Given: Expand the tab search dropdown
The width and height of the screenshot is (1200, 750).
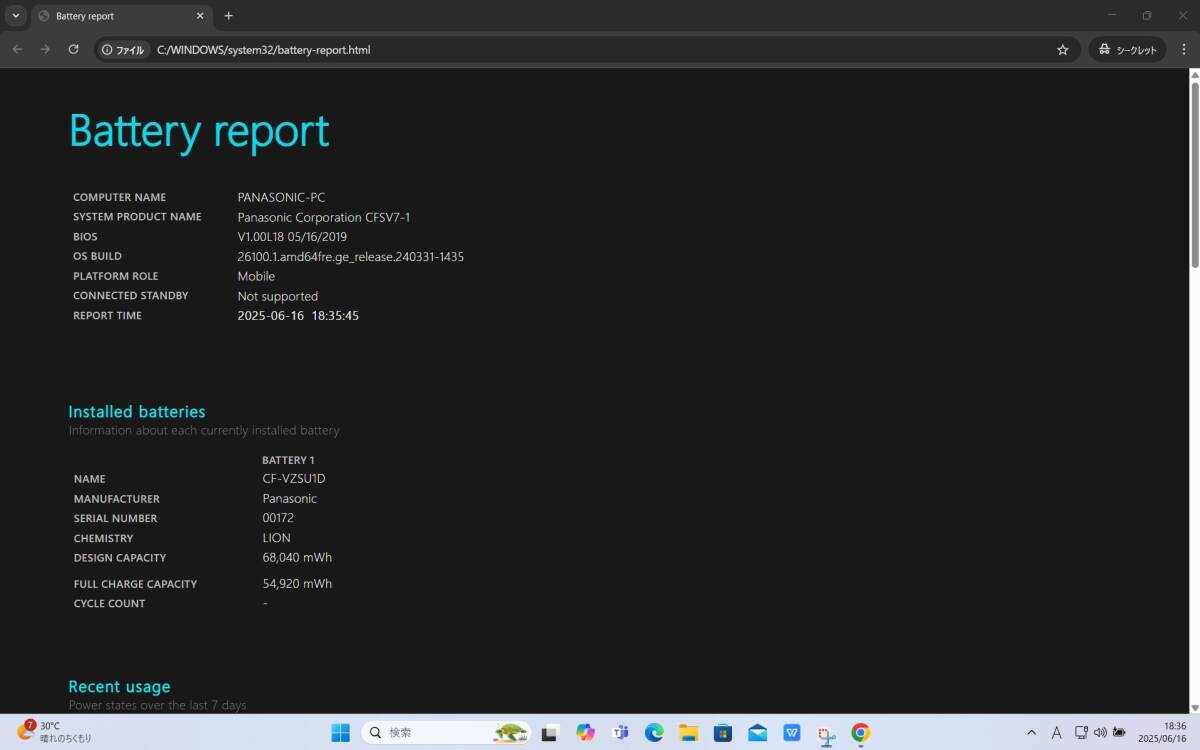Looking at the screenshot, I should coord(16,16).
